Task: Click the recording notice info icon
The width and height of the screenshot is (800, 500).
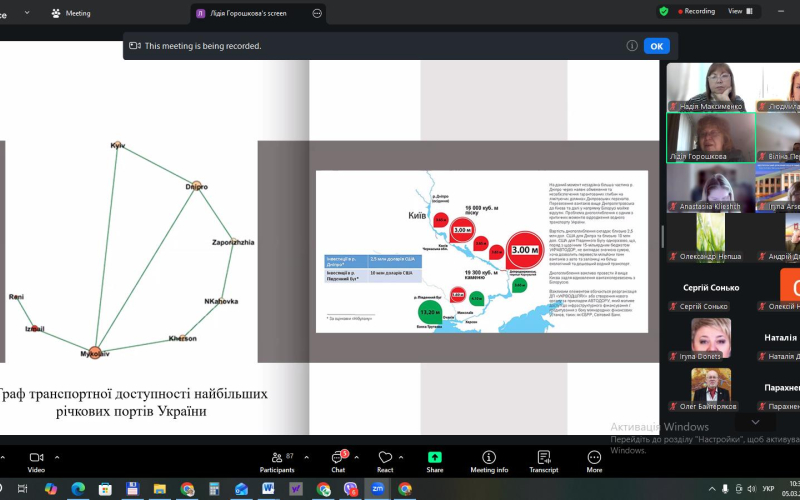Action: coord(632,45)
